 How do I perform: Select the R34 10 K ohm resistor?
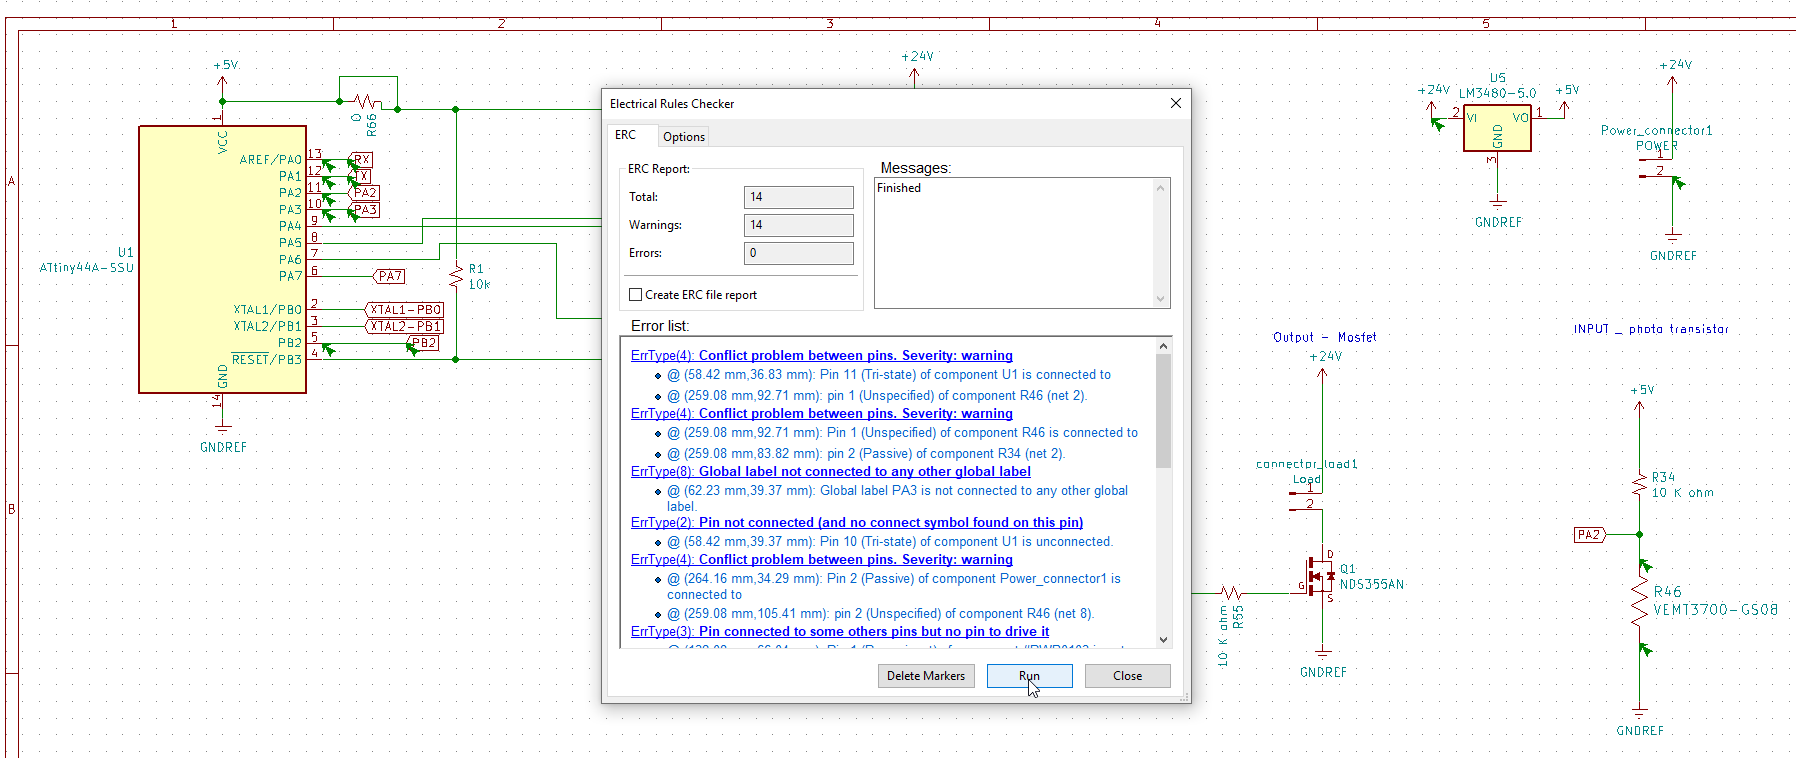[x=1639, y=485]
